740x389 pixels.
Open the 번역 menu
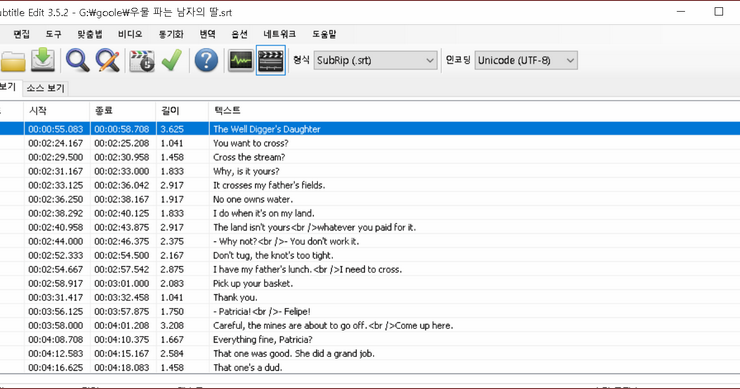pos(207,34)
